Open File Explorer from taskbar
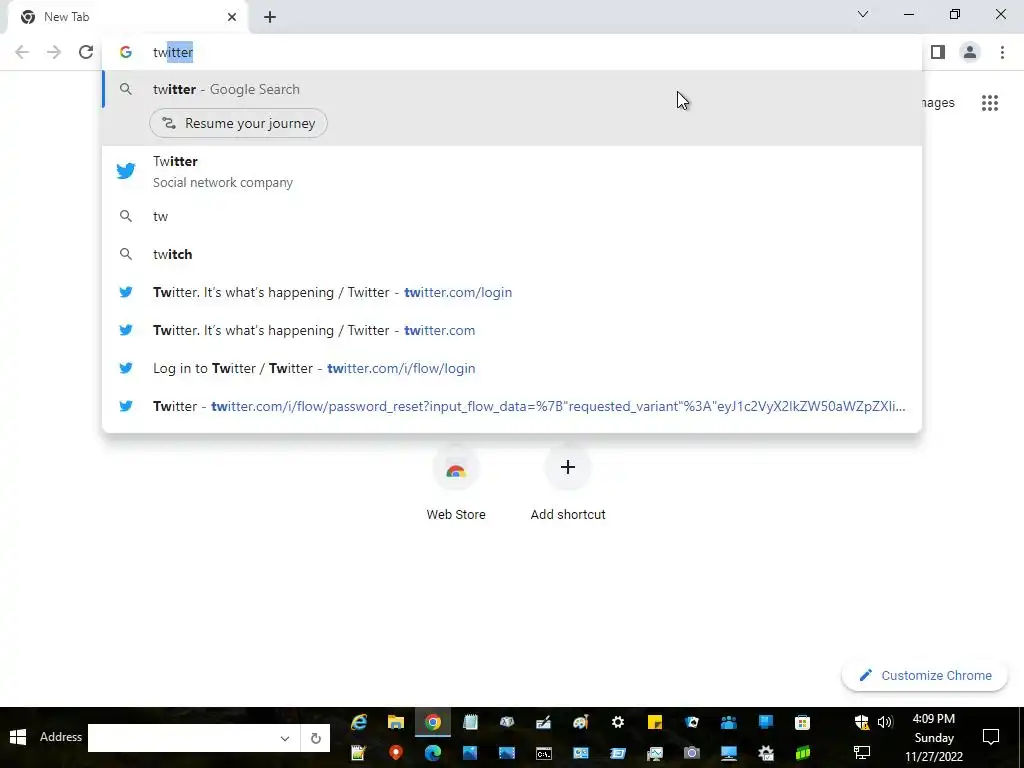Image resolution: width=1024 pixels, height=768 pixels. [x=396, y=722]
